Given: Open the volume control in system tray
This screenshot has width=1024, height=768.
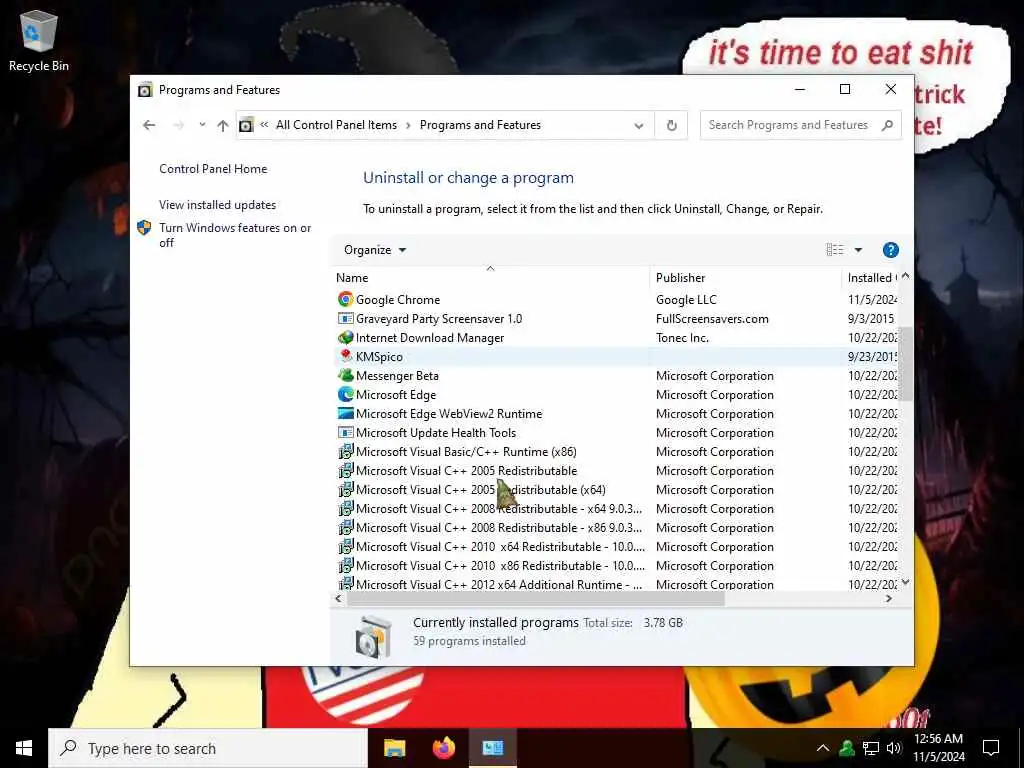Looking at the screenshot, I should point(894,748).
